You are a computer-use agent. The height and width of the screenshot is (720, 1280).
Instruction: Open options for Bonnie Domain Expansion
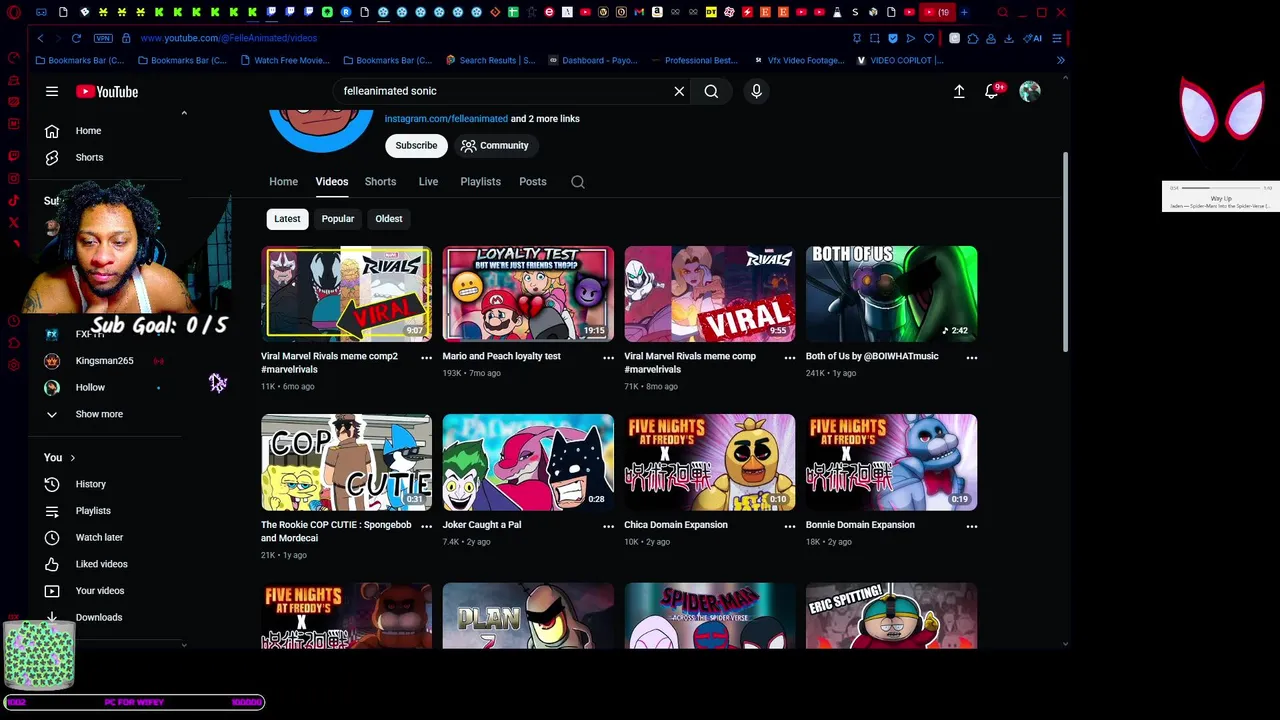(x=971, y=526)
